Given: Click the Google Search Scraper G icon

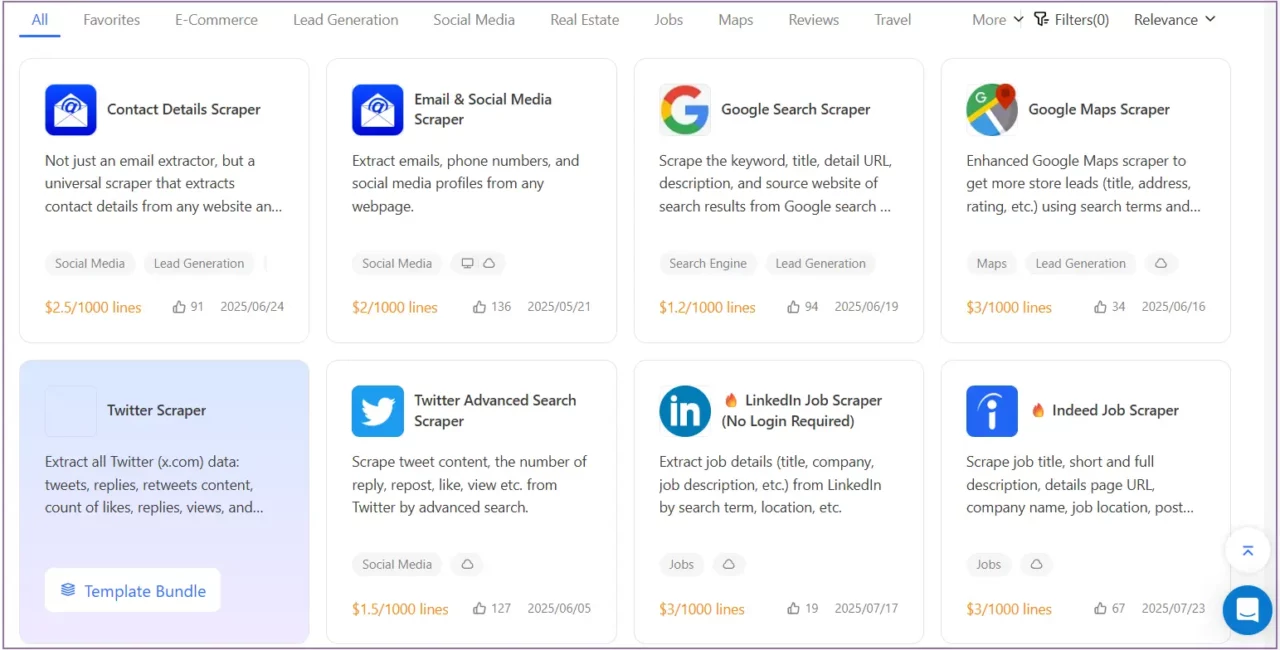Looking at the screenshot, I should (x=684, y=110).
